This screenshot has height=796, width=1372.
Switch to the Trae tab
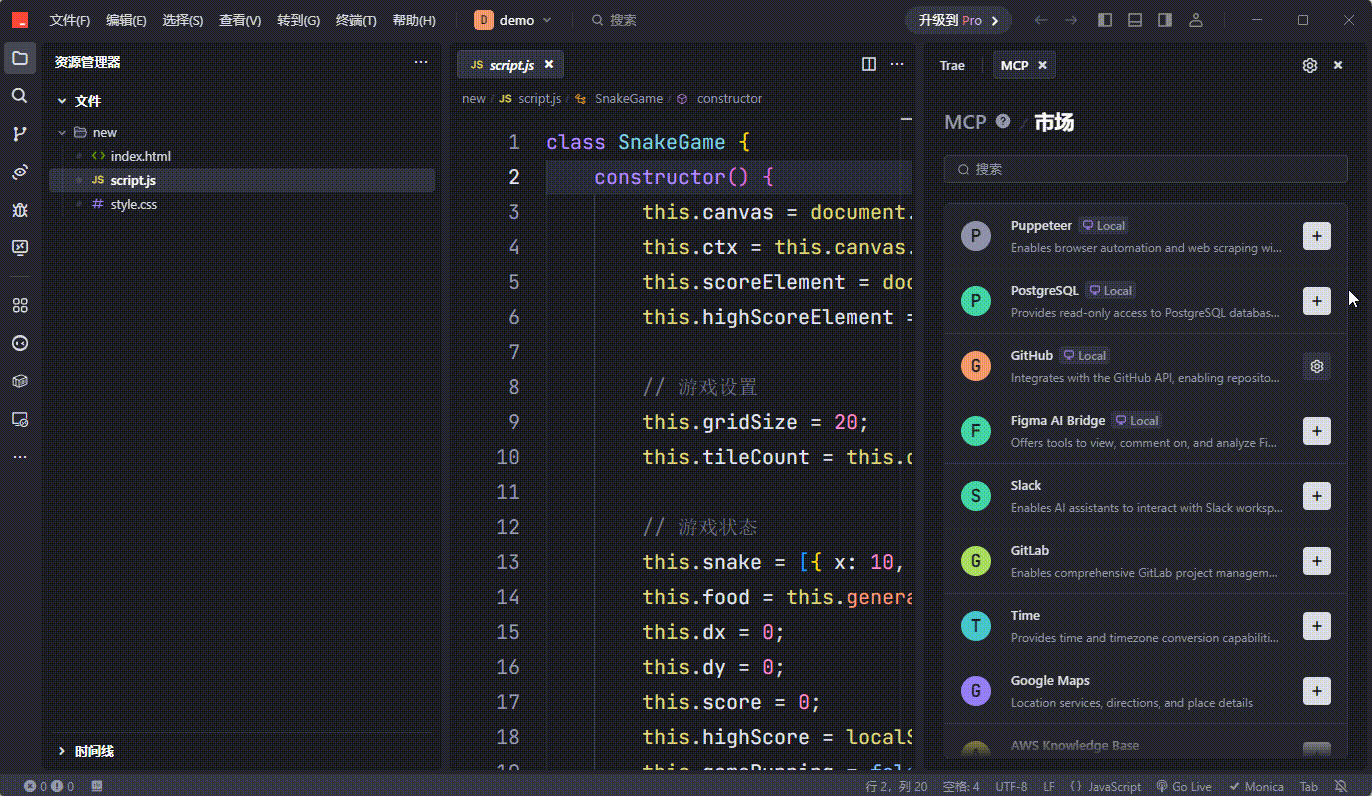(952, 65)
